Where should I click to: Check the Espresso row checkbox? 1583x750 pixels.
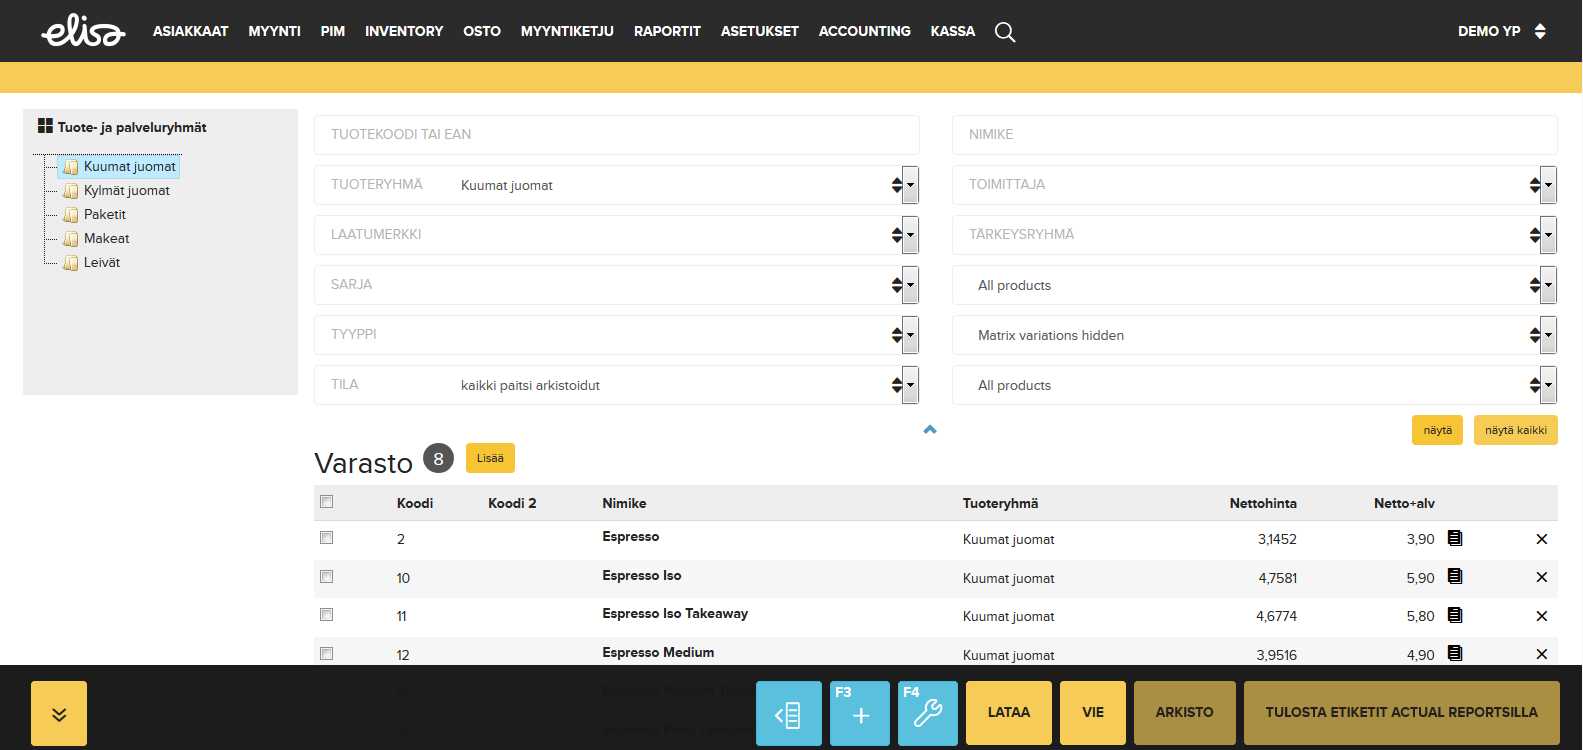tap(326, 538)
